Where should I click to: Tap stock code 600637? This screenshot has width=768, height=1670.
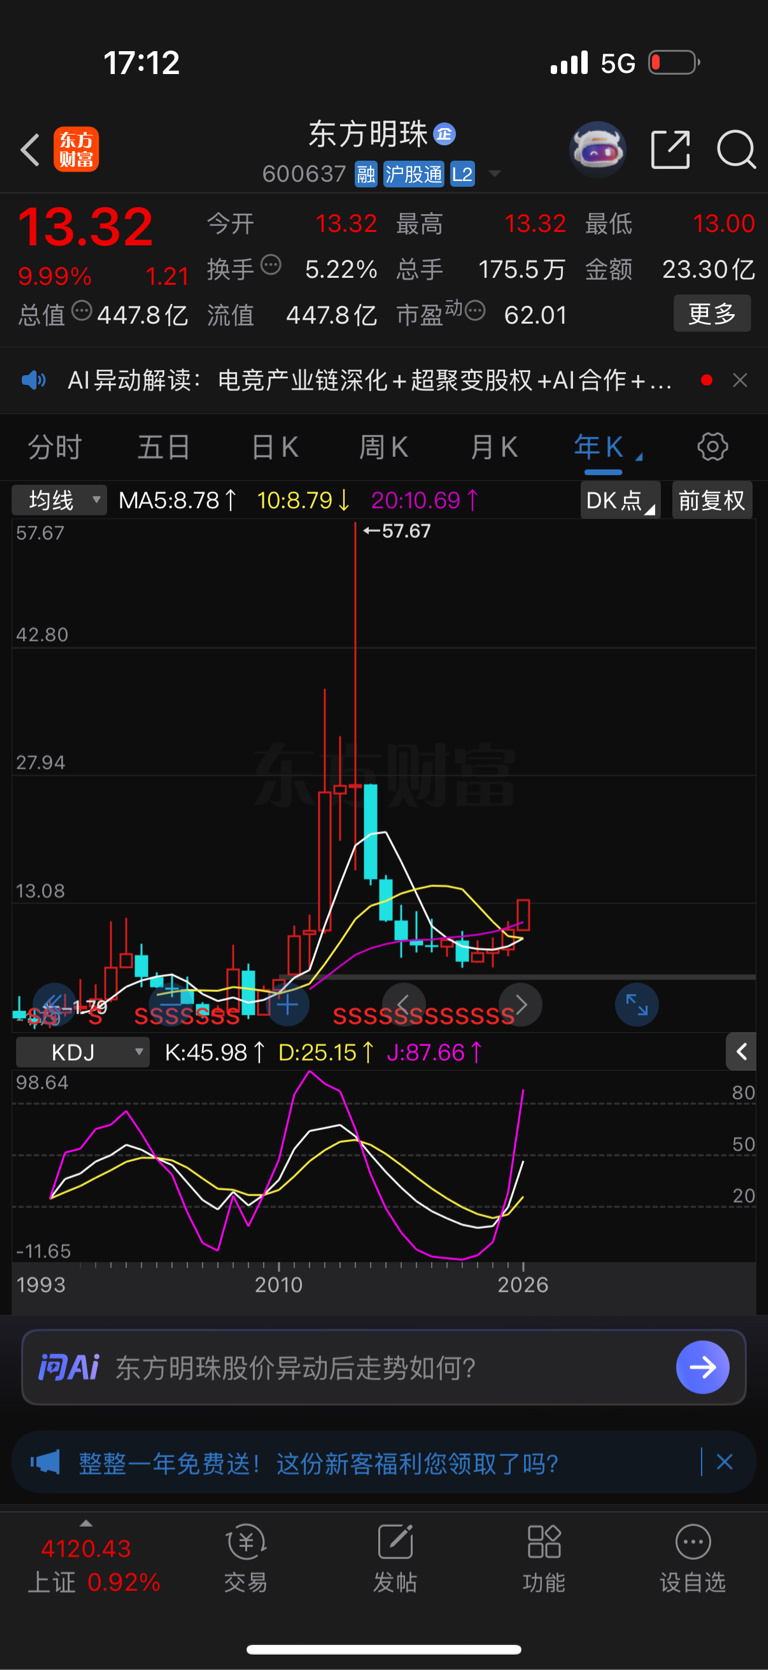[x=304, y=174]
